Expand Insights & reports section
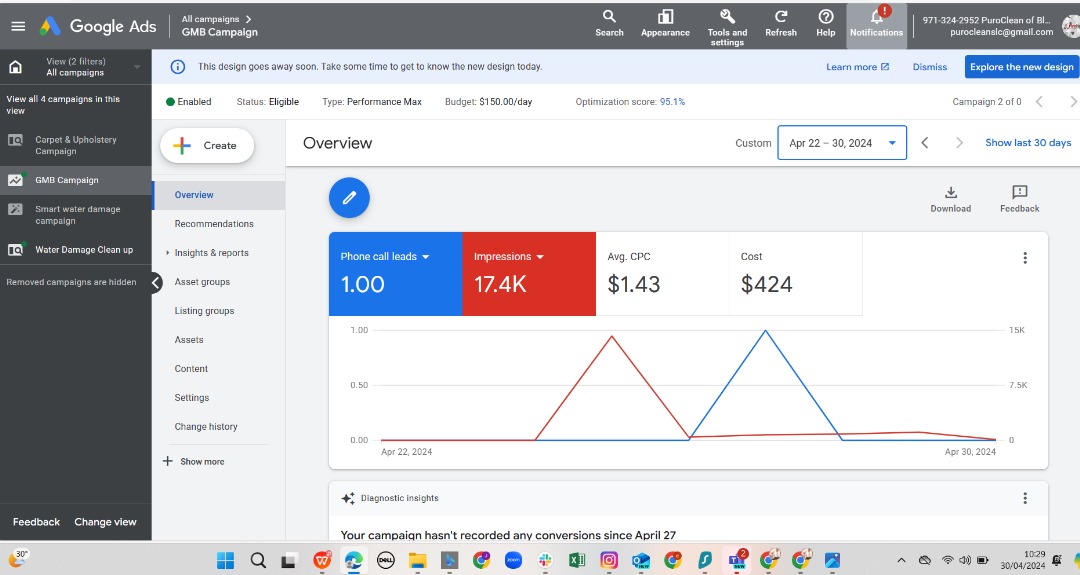 pyautogui.click(x=211, y=253)
